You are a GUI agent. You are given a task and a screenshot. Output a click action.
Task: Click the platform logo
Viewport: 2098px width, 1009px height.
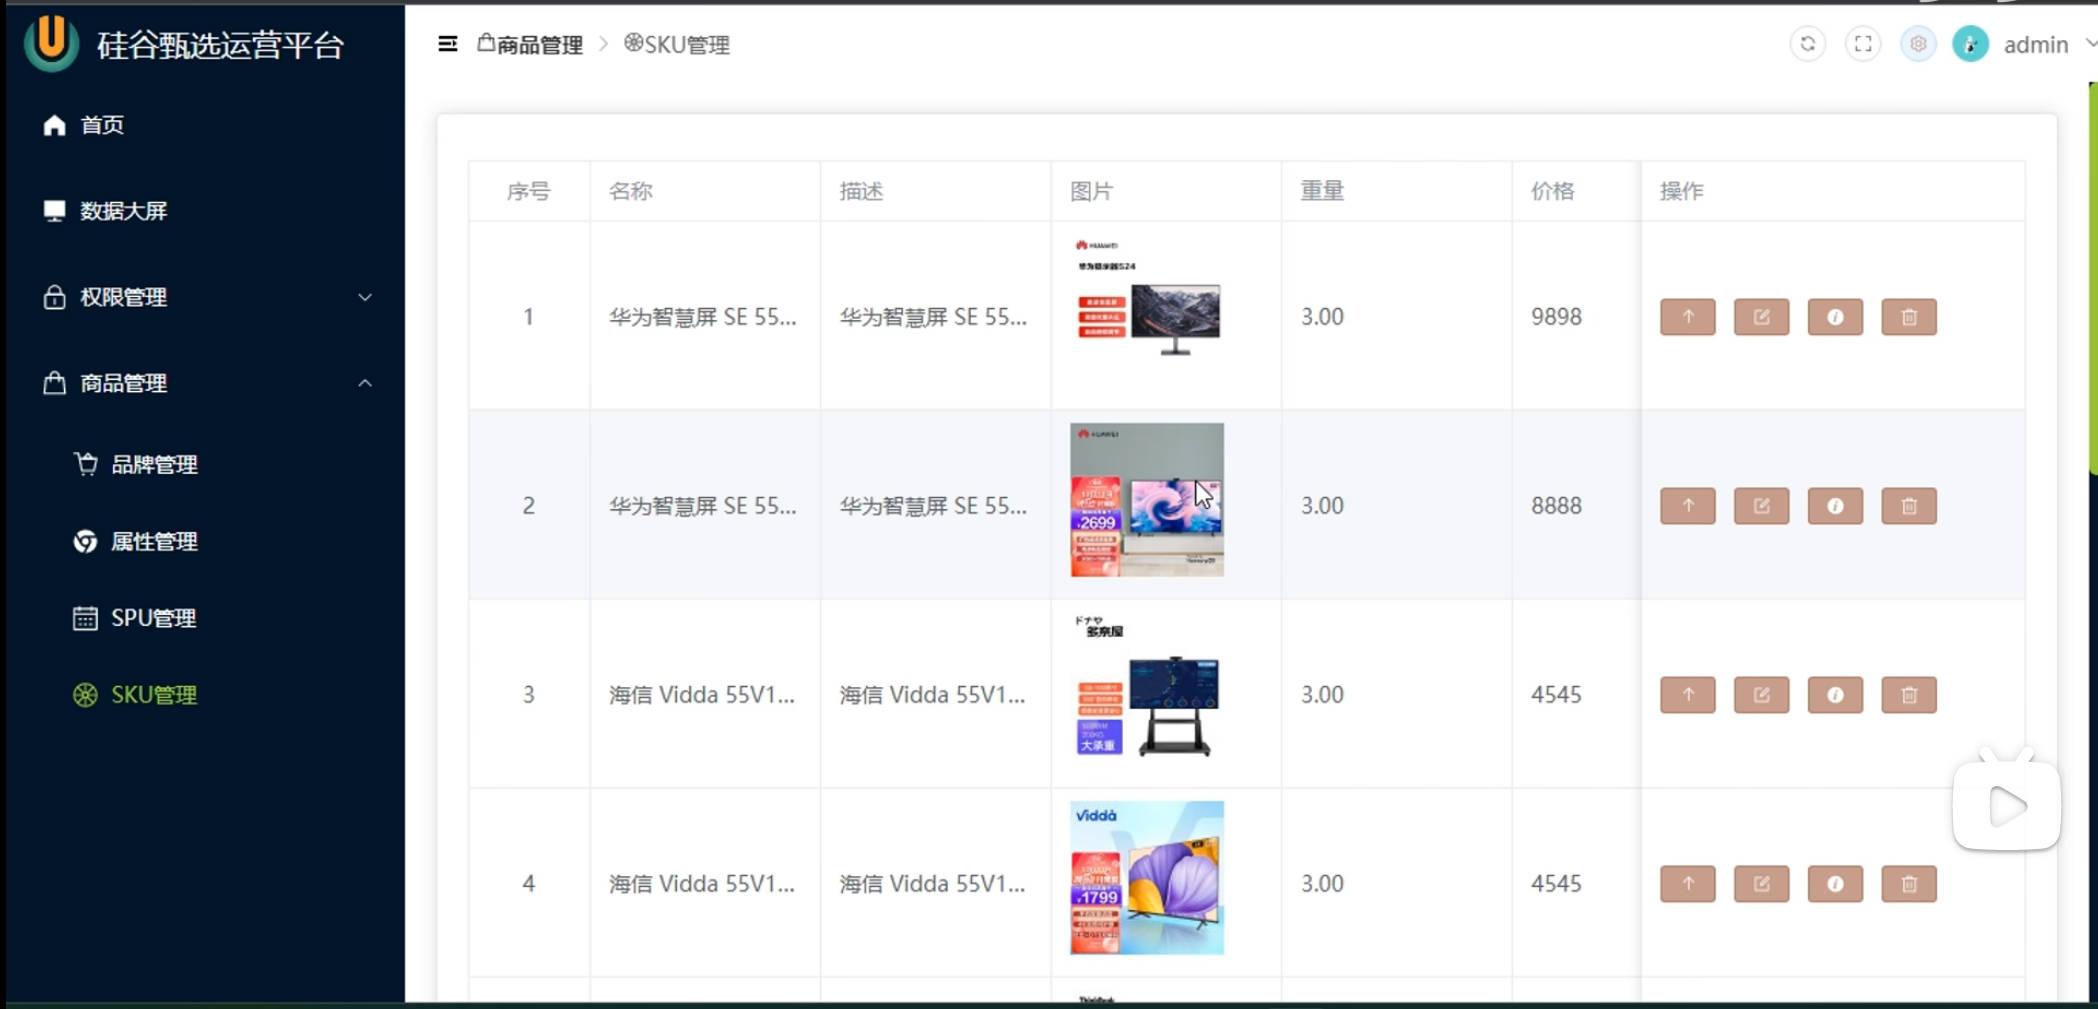click(x=51, y=43)
